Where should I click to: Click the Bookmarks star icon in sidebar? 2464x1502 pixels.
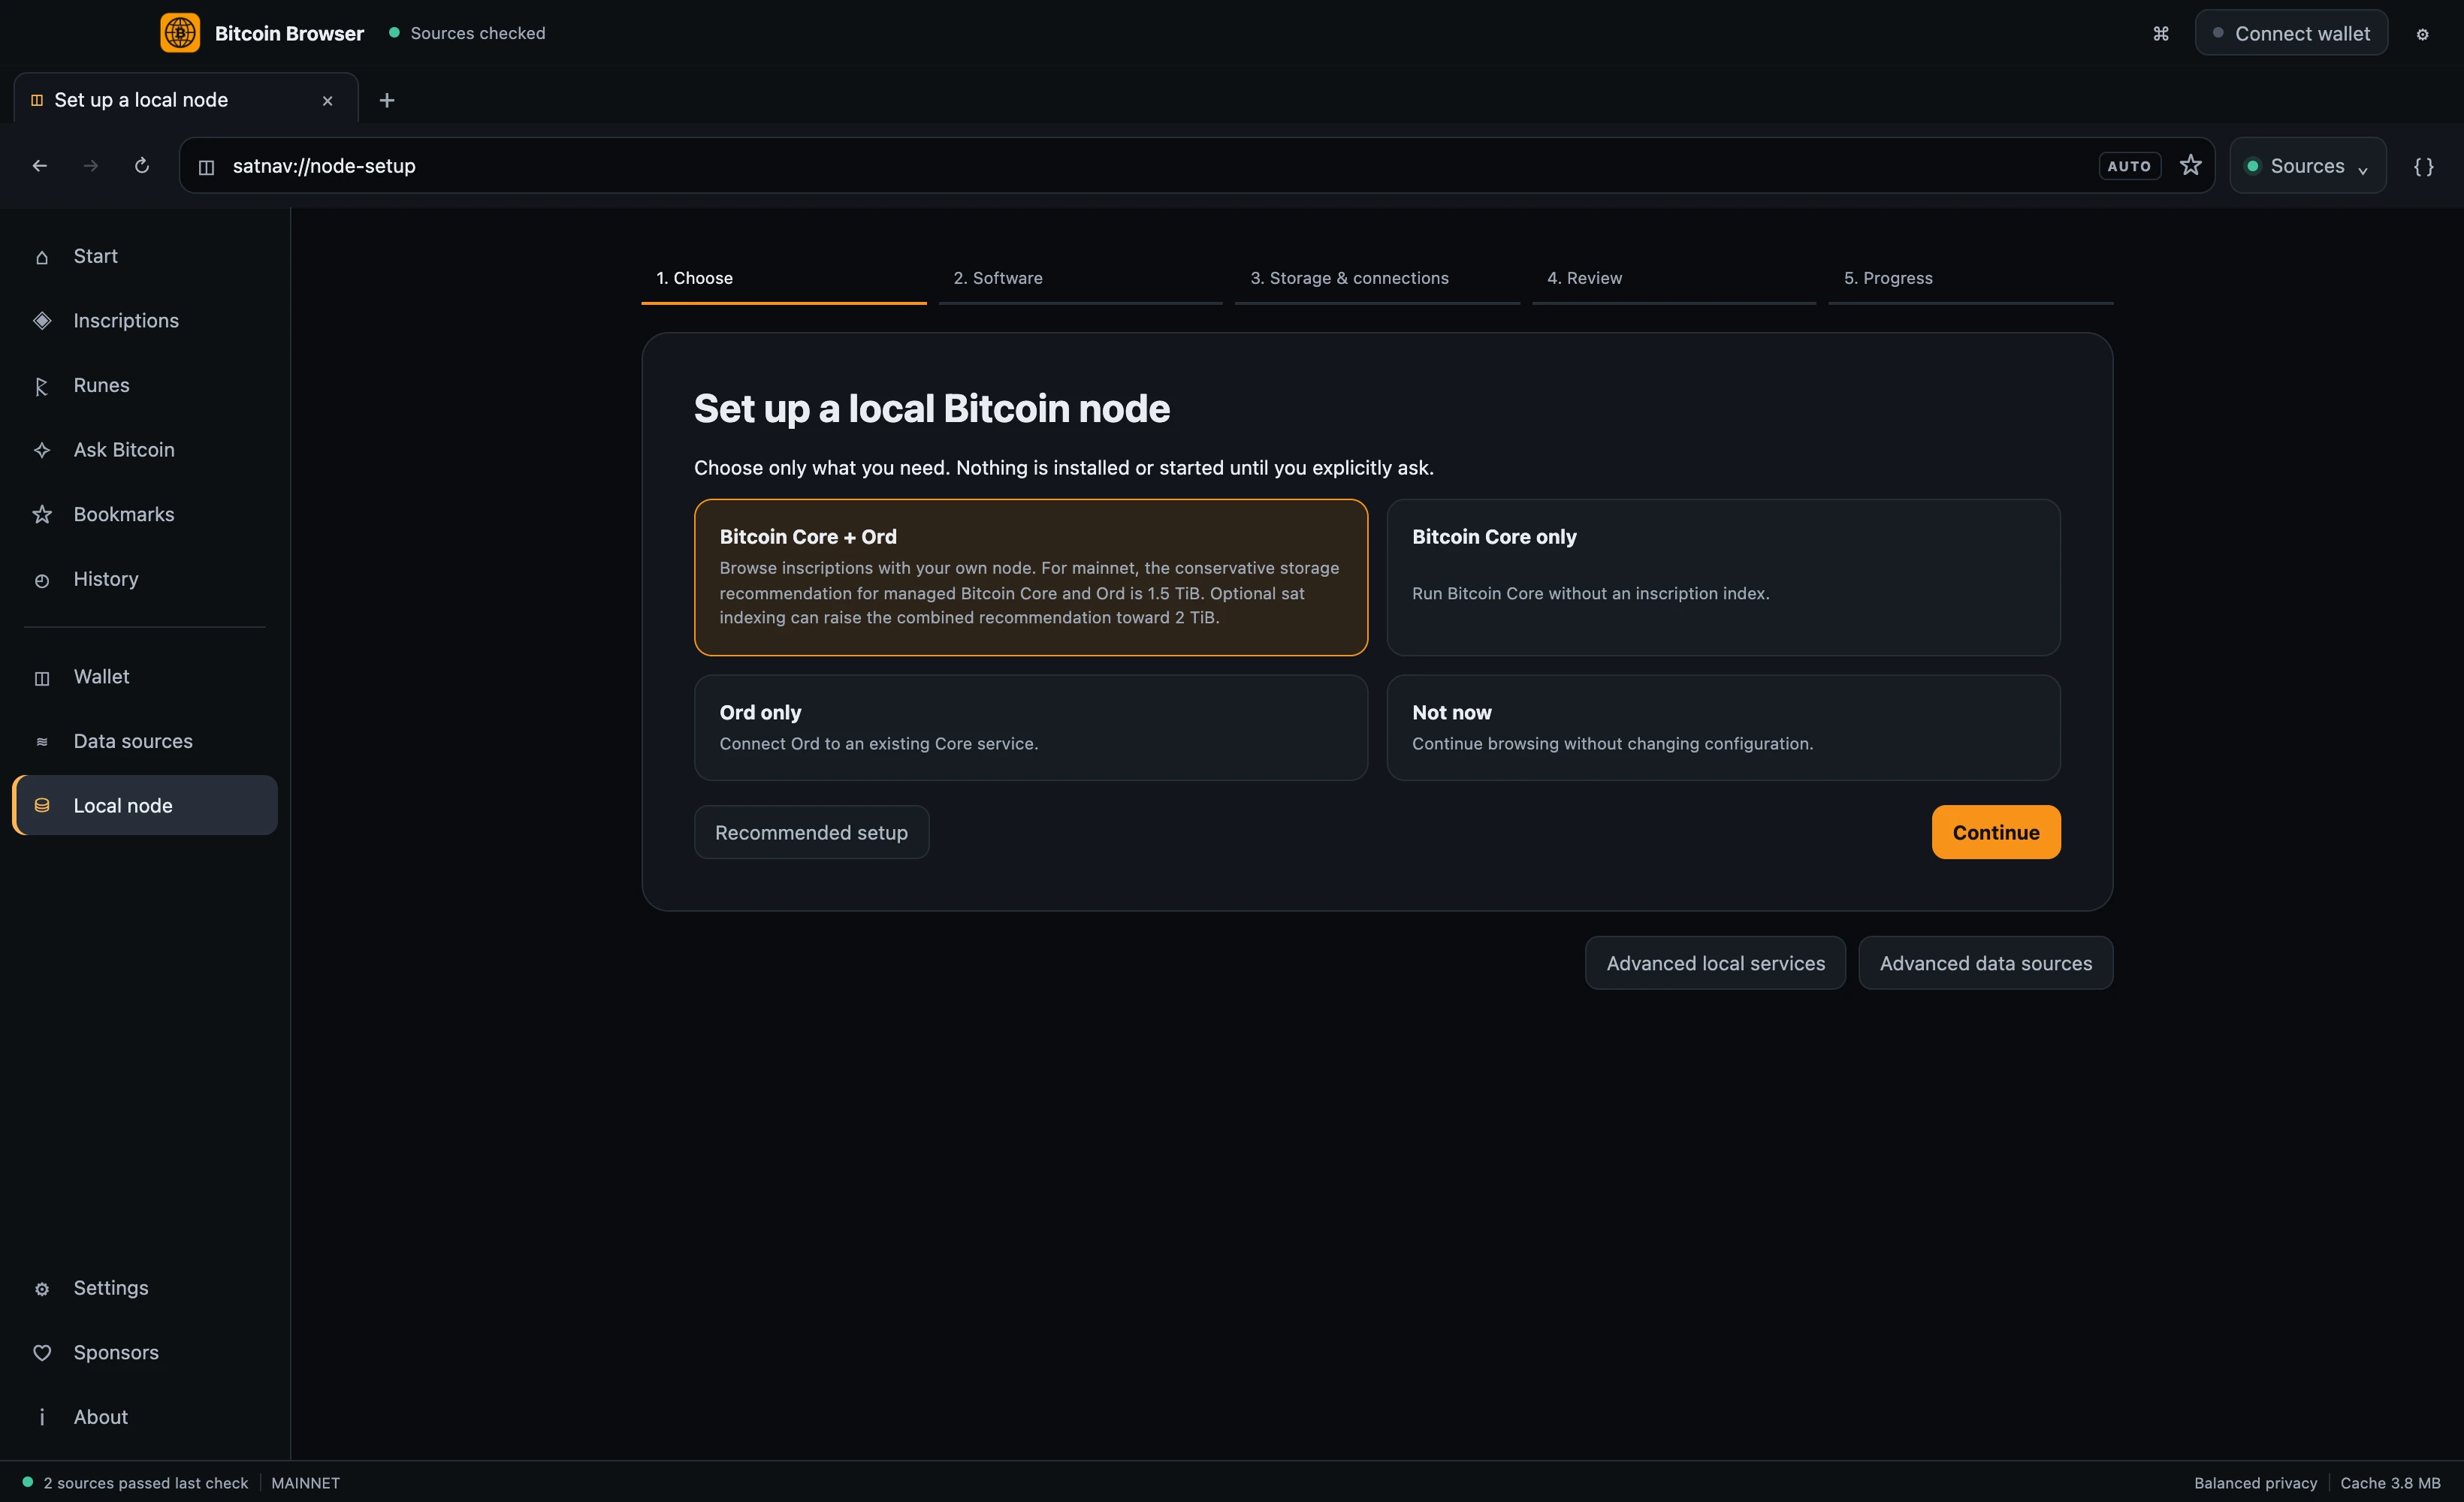[42, 515]
